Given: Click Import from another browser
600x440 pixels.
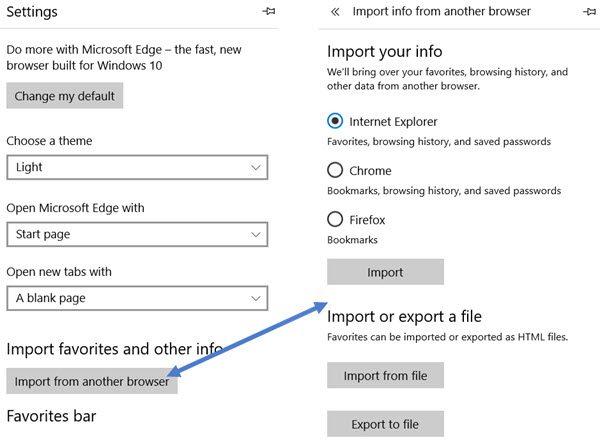Looking at the screenshot, I should click(x=92, y=381).
